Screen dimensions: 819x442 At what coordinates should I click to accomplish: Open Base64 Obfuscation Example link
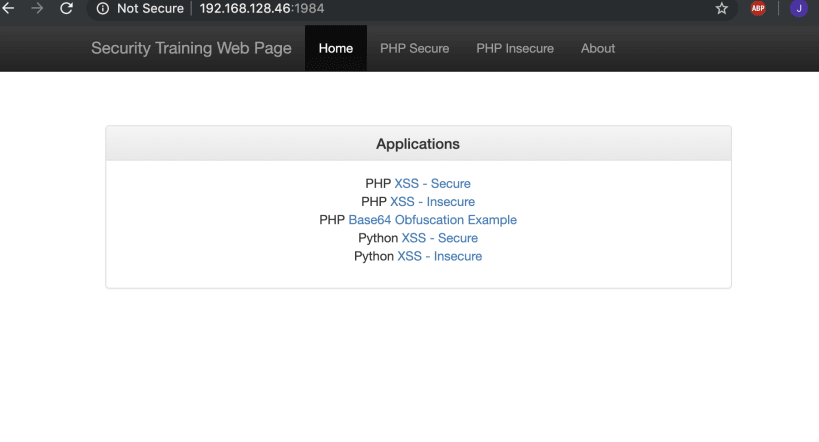[x=432, y=220]
